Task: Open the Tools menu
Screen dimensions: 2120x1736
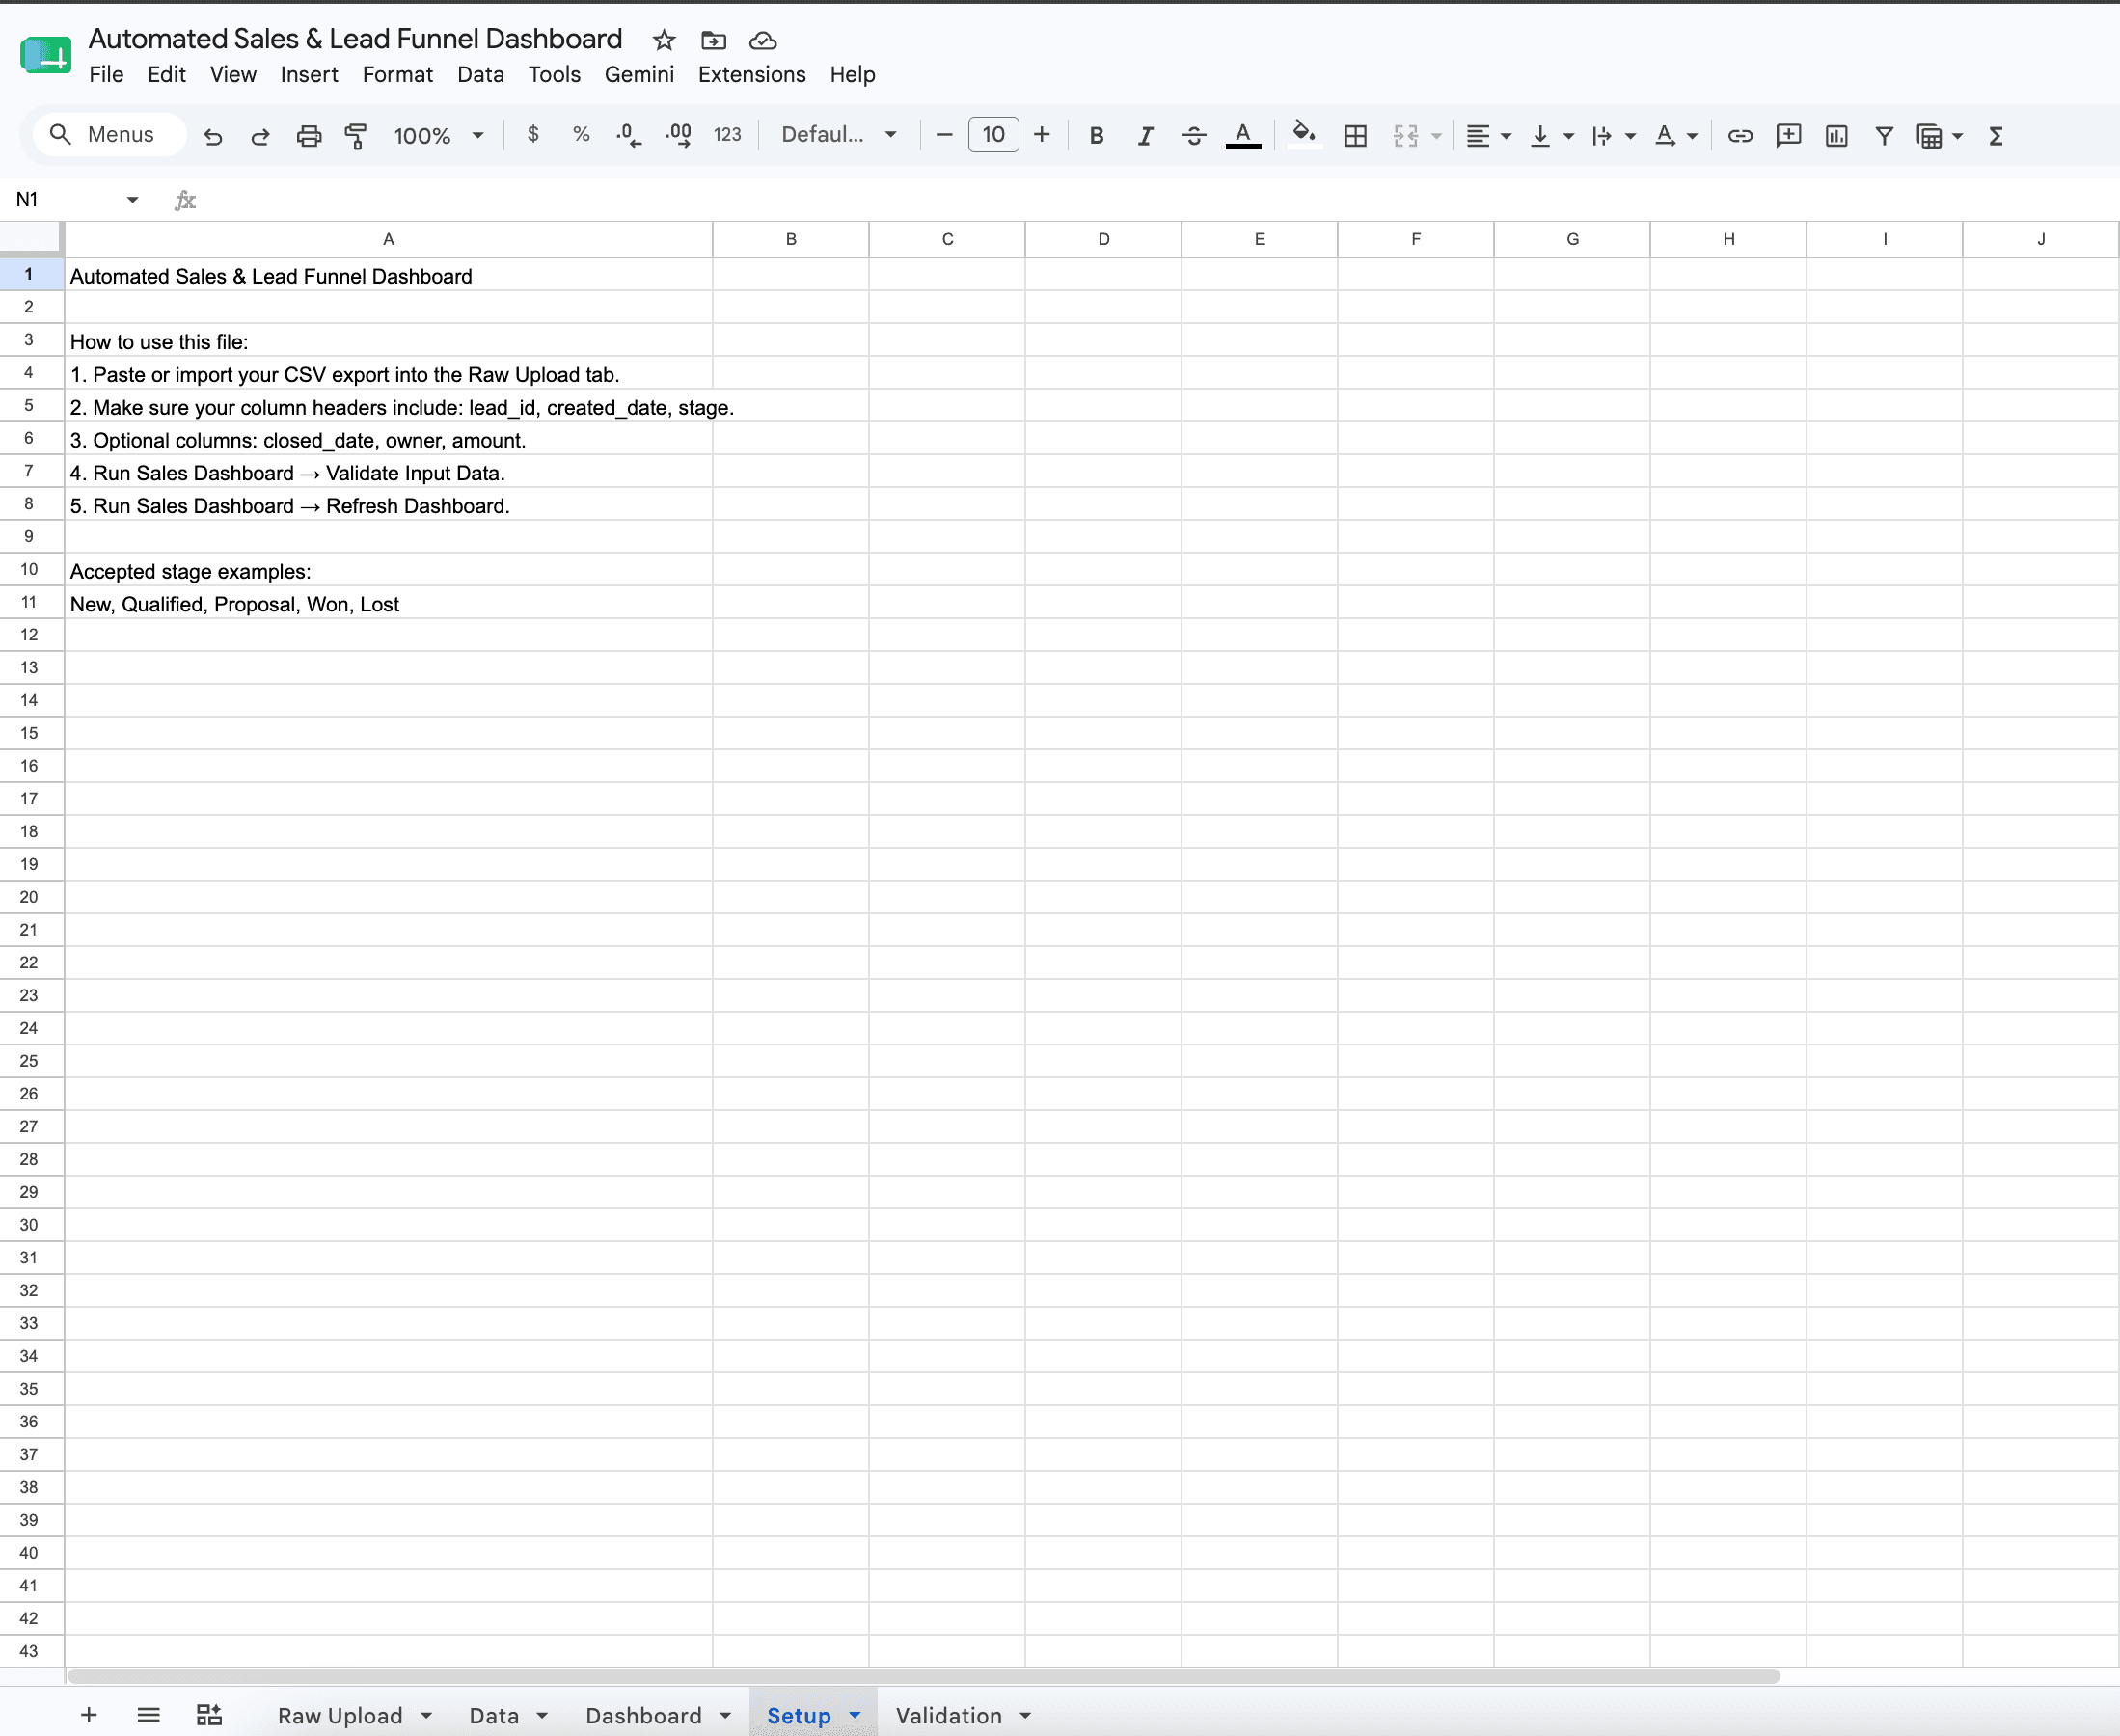Action: click(554, 75)
